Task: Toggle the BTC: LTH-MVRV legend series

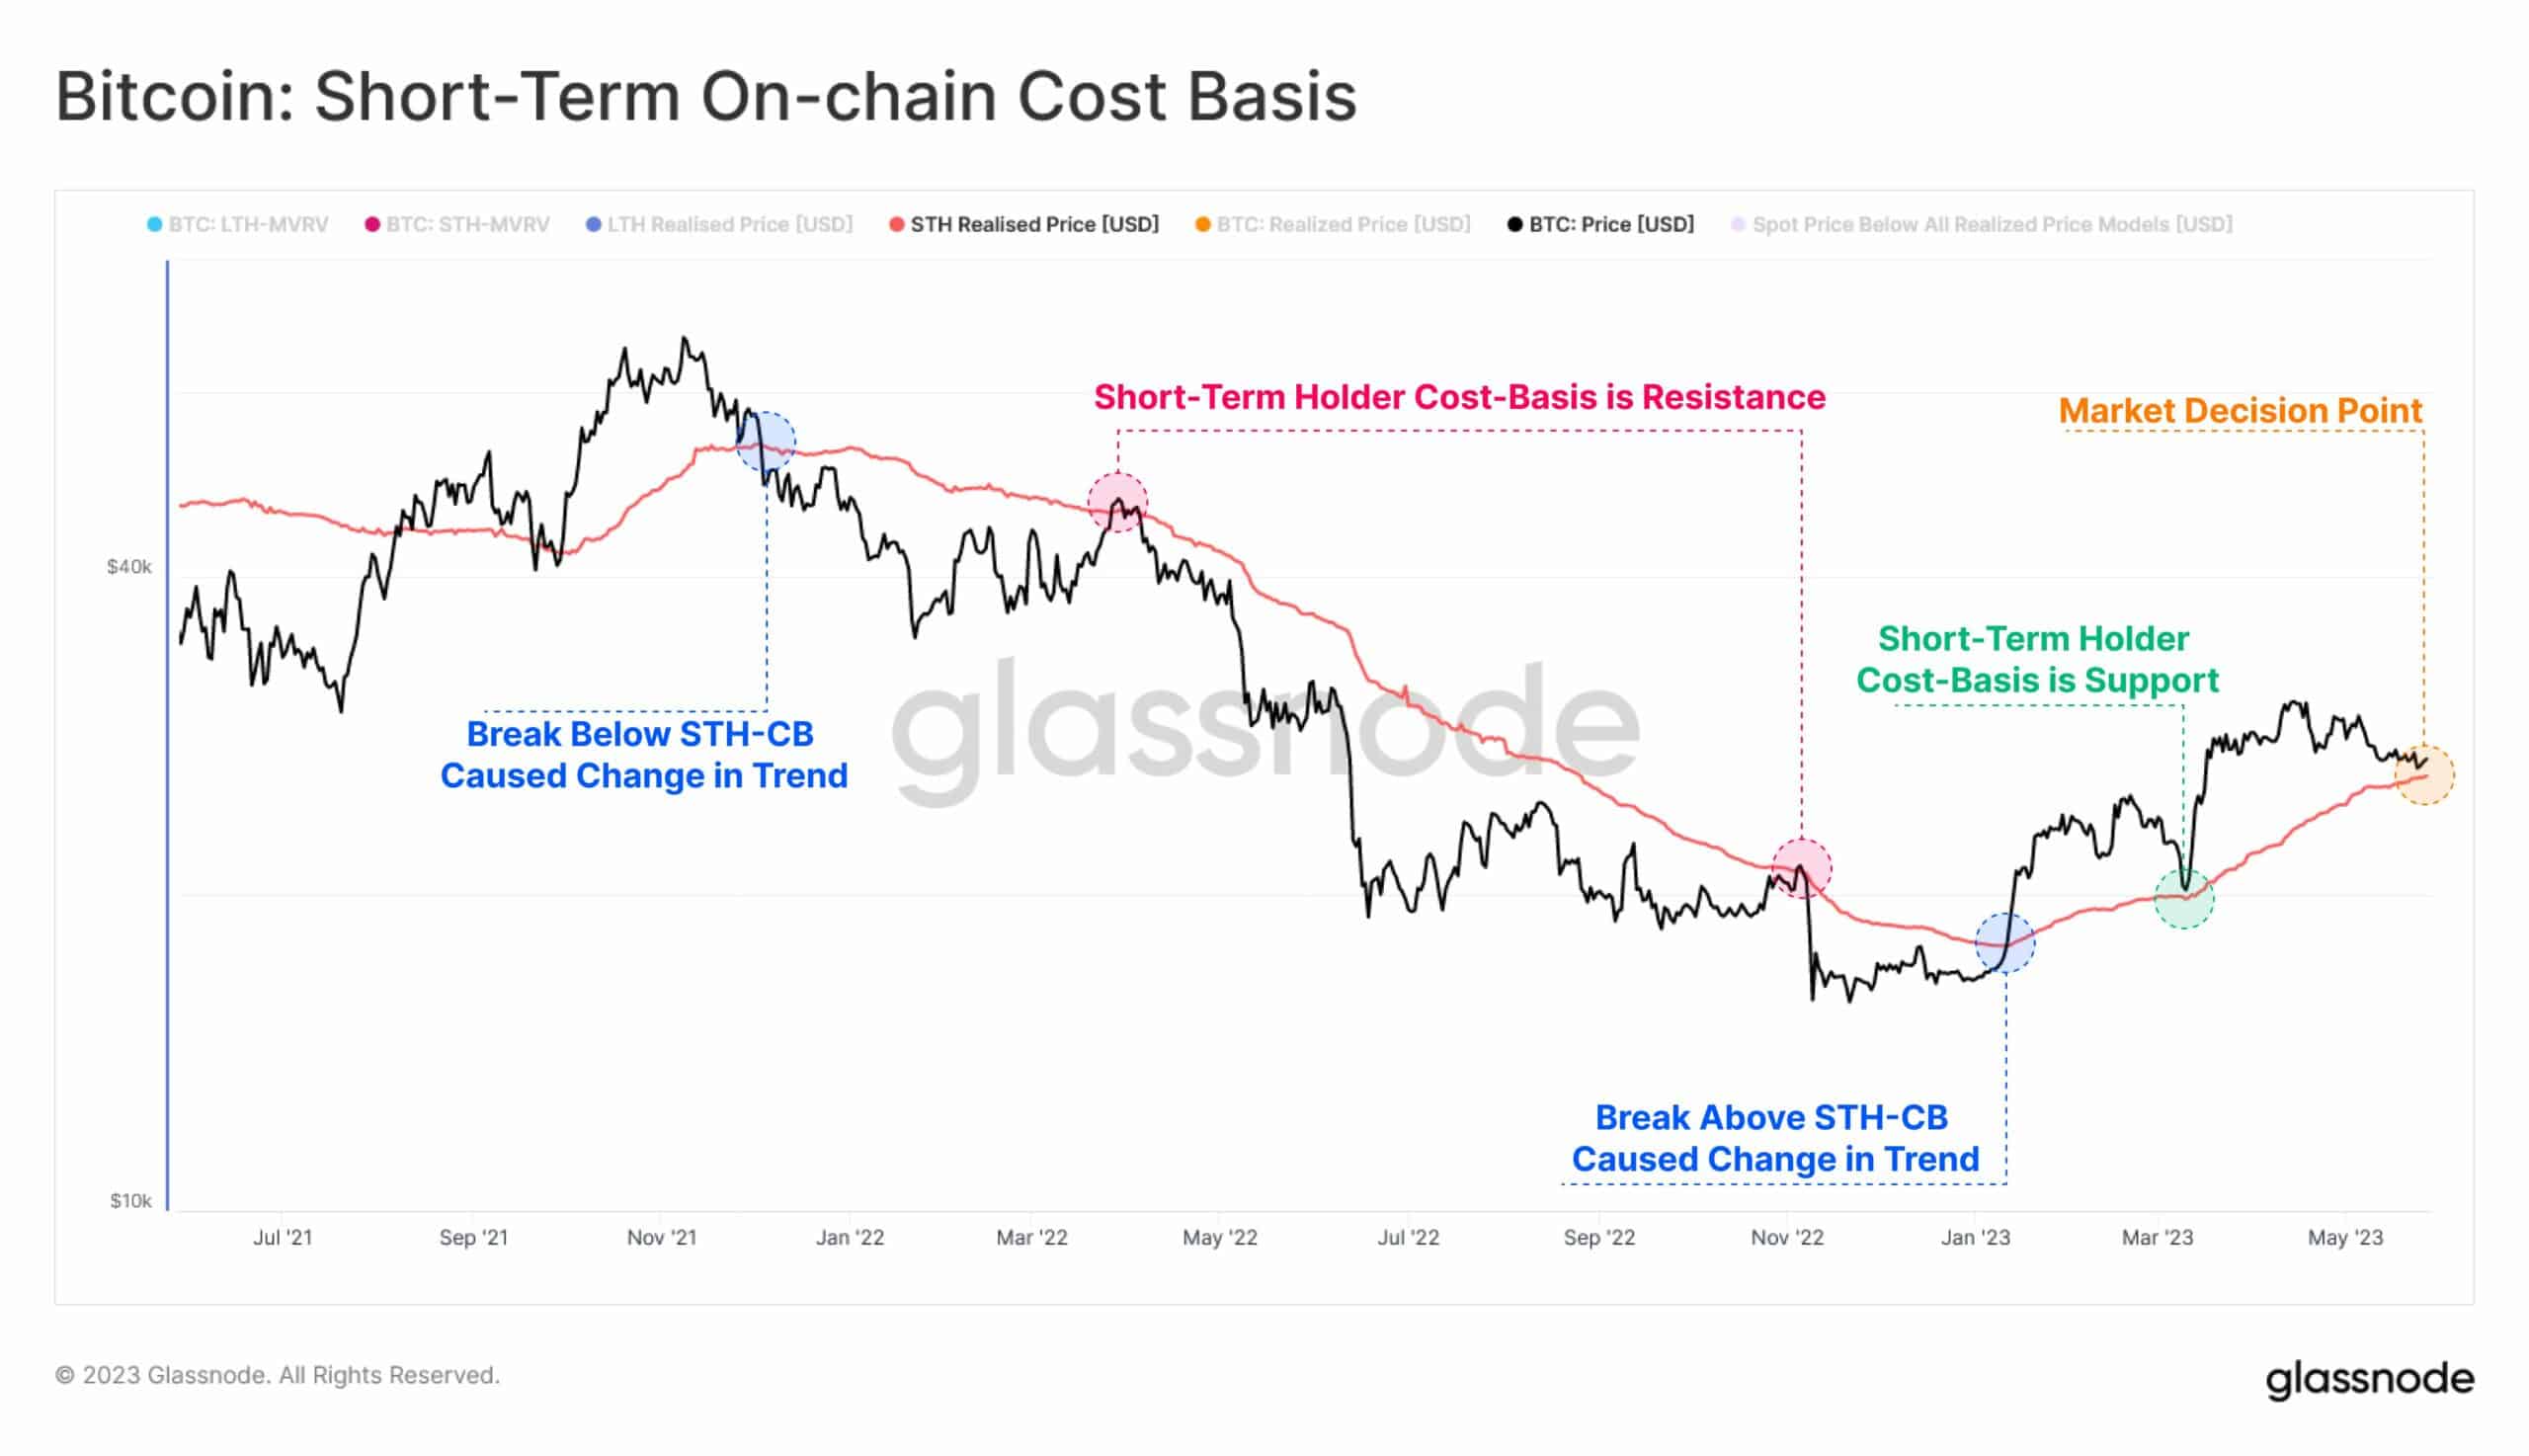Action: 237,225
